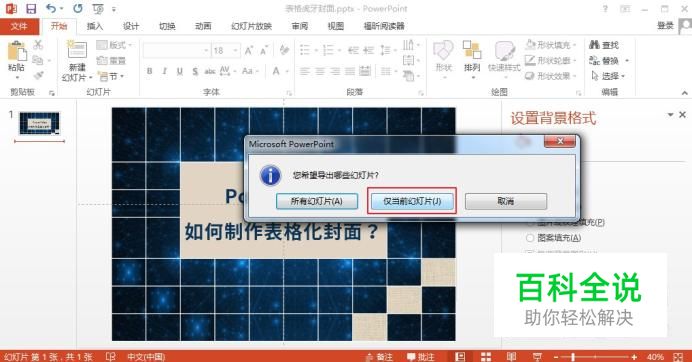Select pattern fill (图案填充) radio button
Viewport: 692px width, 362px height.
530,238
